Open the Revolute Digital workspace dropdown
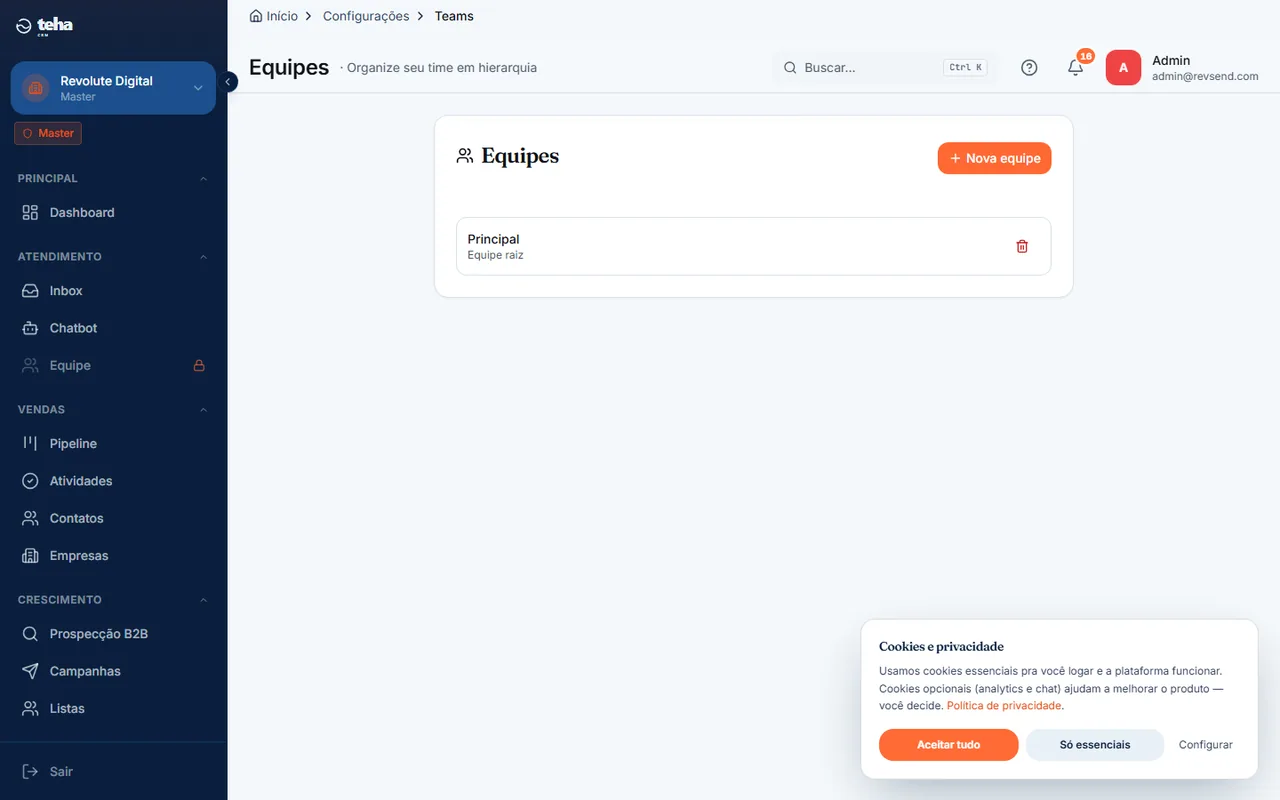Screen dimensions: 1280x800 coord(113,88)
